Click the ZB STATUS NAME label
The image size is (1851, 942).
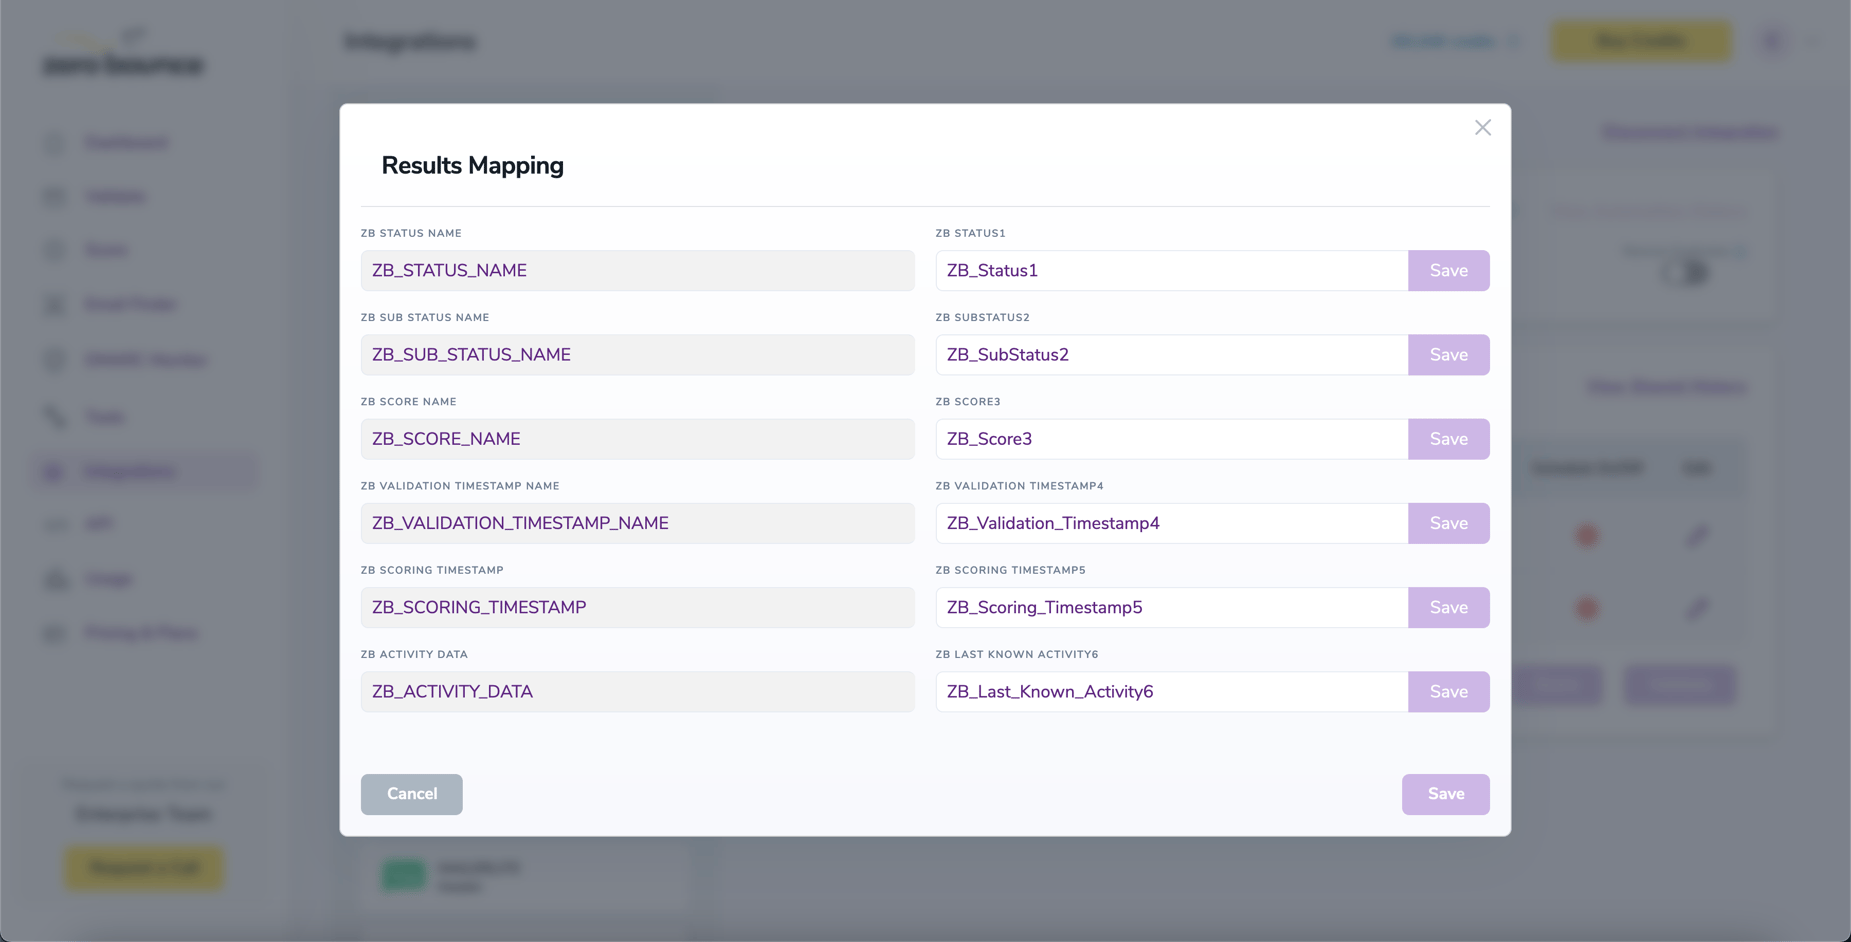[x=411, y=233]
